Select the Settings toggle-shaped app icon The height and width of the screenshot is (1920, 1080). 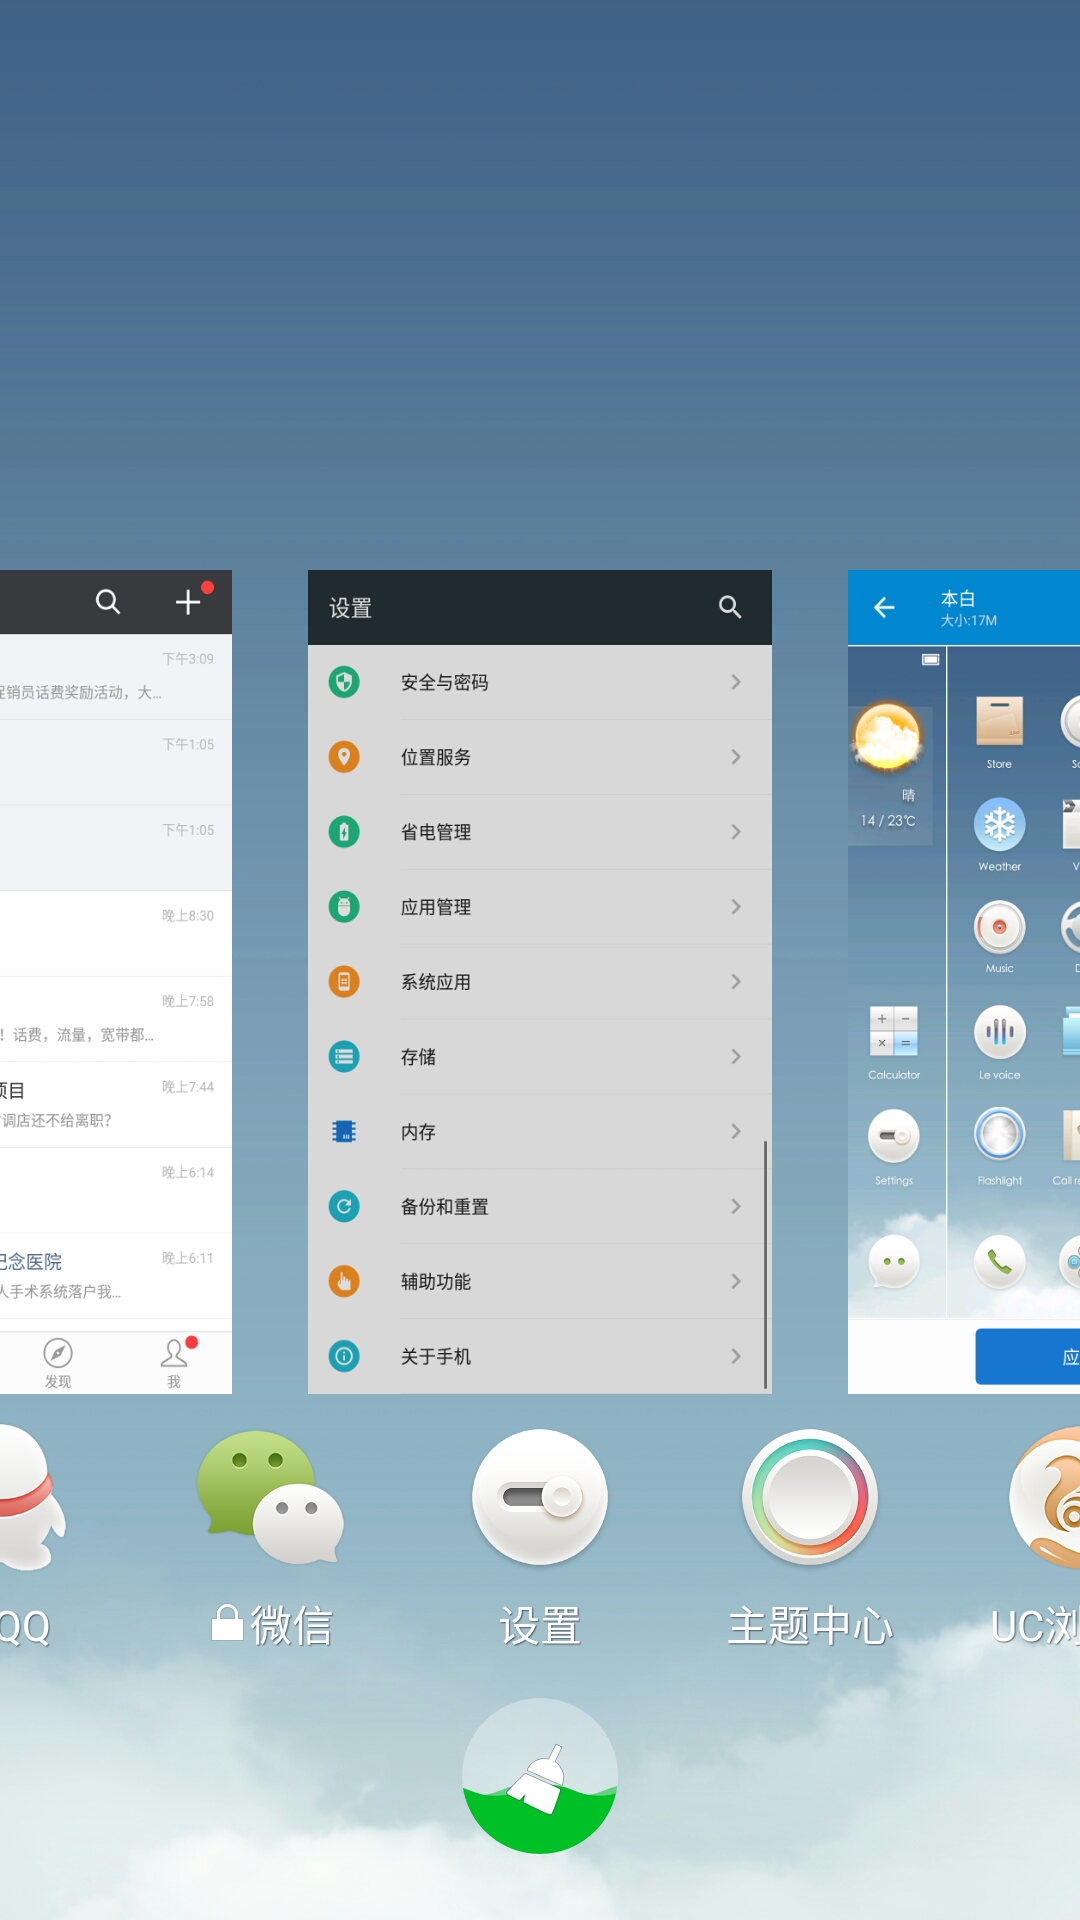pos(540,1497)
